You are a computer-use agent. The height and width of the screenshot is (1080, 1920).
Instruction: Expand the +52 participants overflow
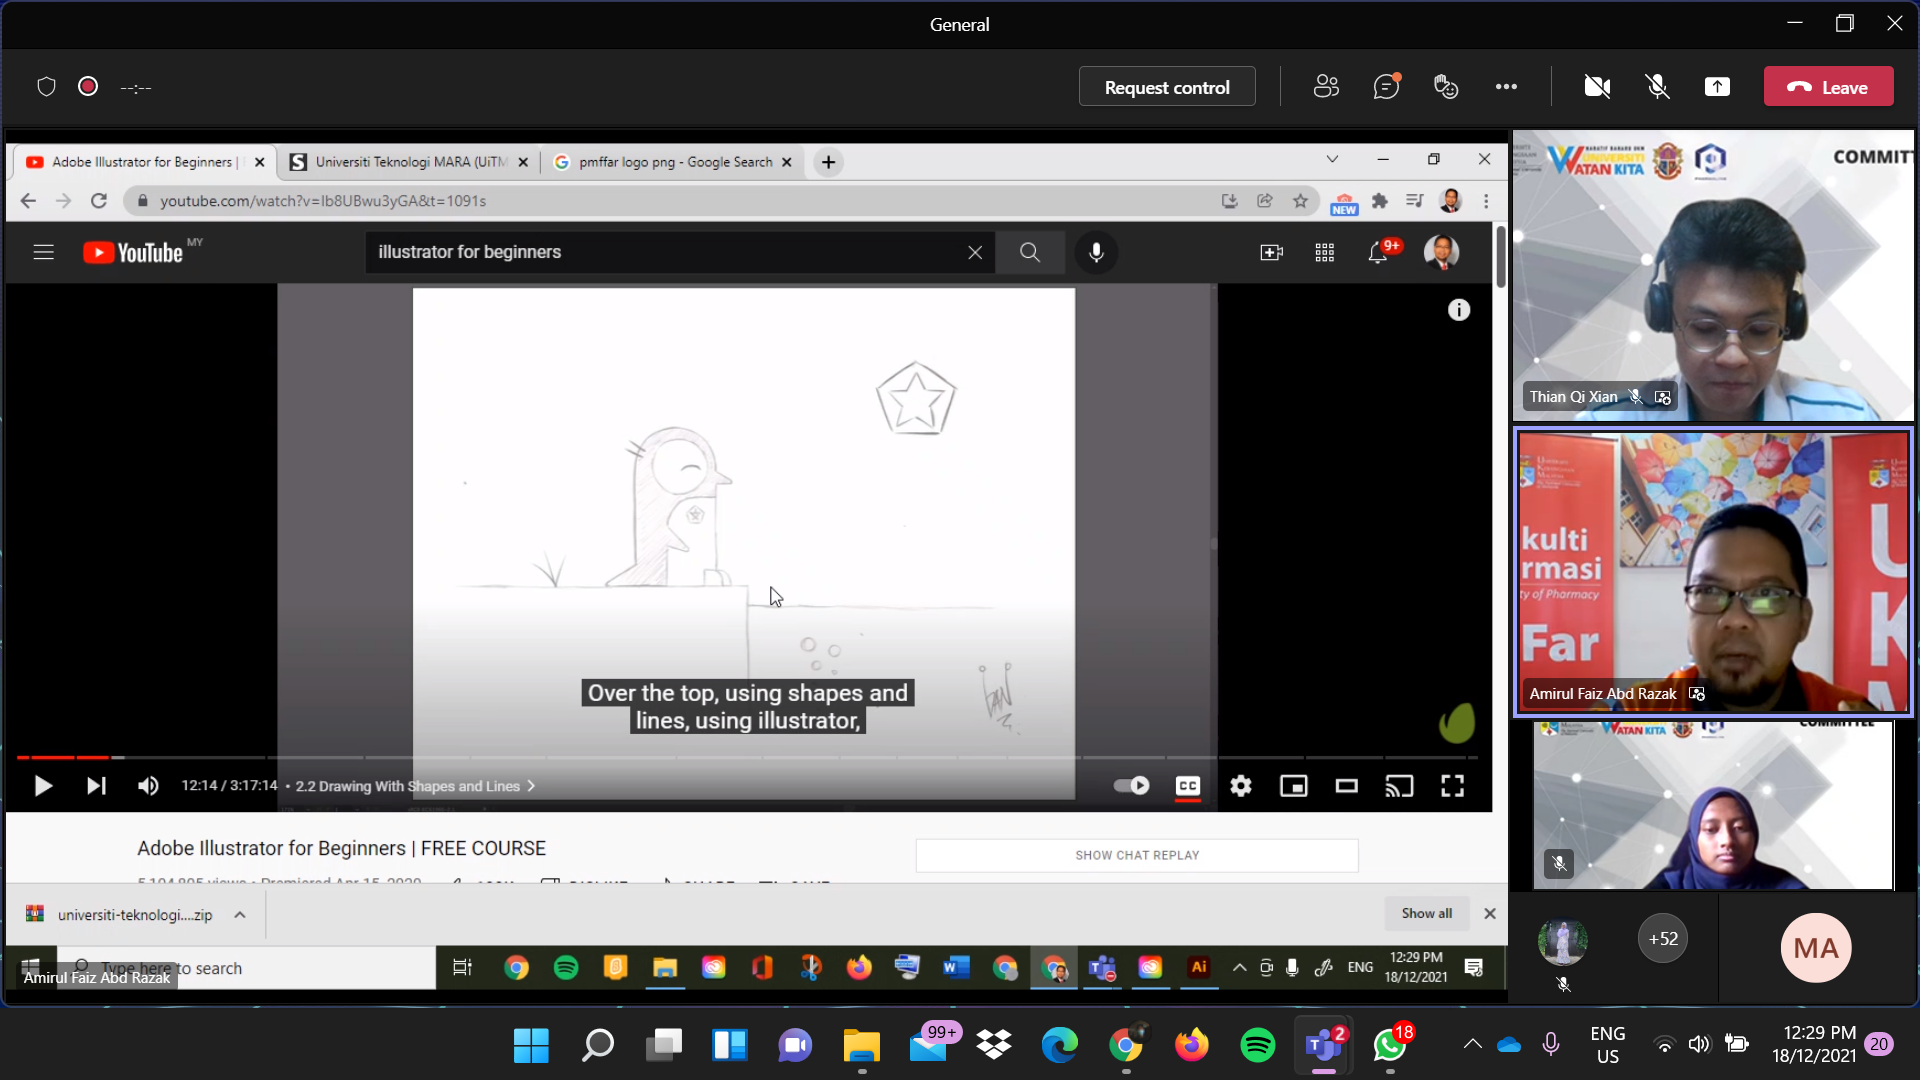[x=1663, y=939]
